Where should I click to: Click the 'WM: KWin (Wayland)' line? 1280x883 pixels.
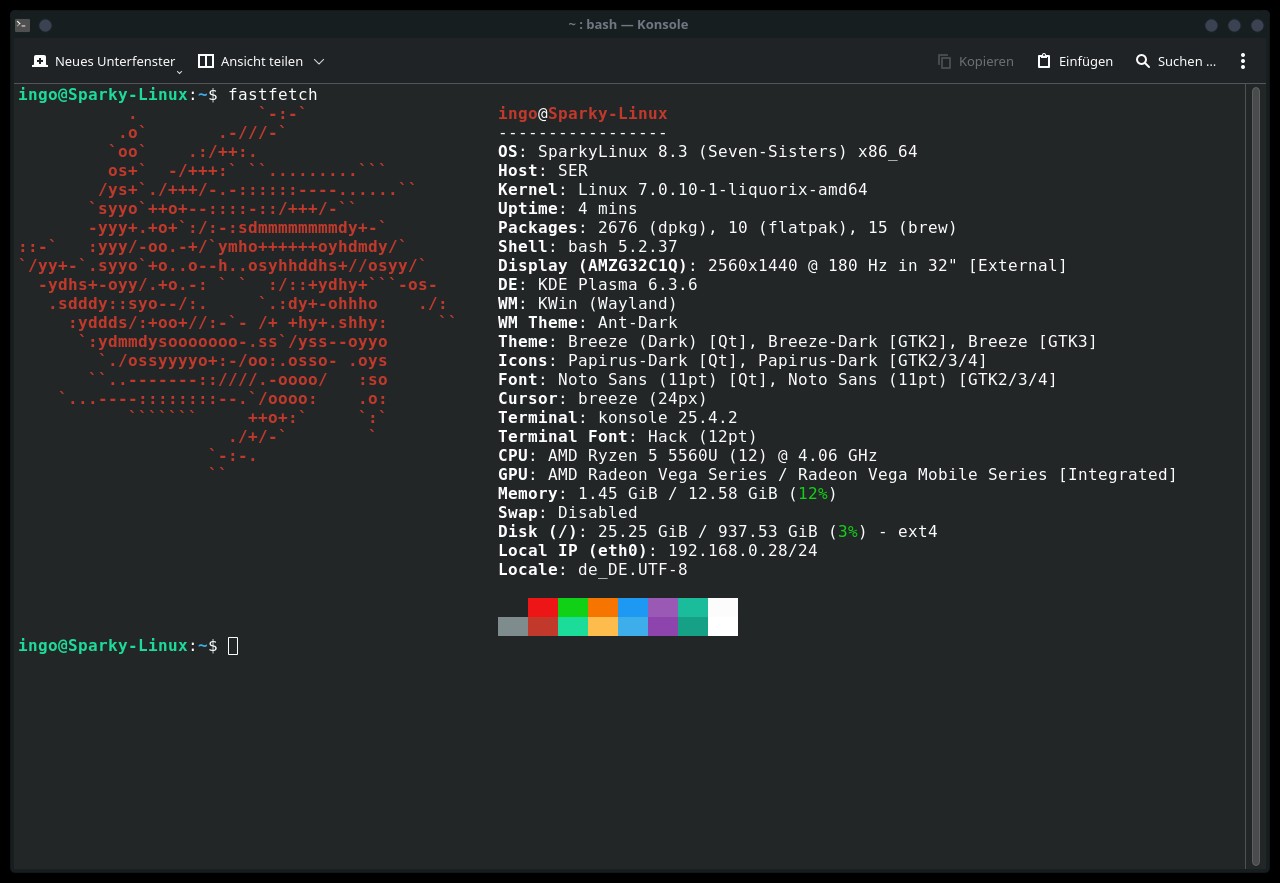click(588, 304)
